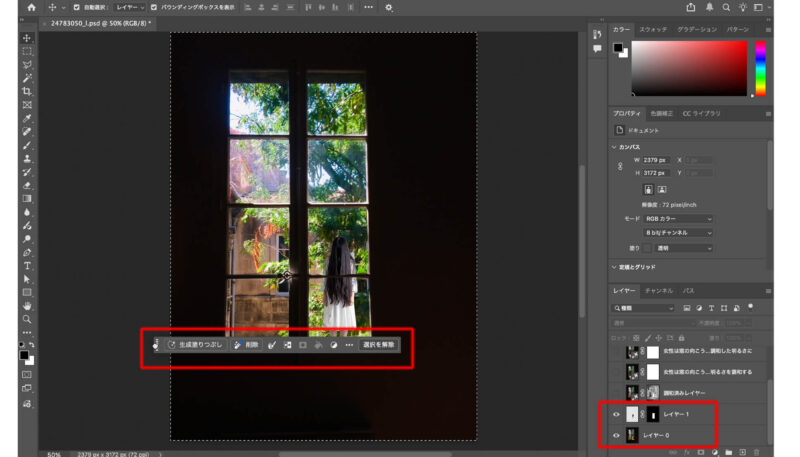Screen dimensions: 800x457
Task: Select the Crop tool in the toolbar
Action: pos(27,91)
